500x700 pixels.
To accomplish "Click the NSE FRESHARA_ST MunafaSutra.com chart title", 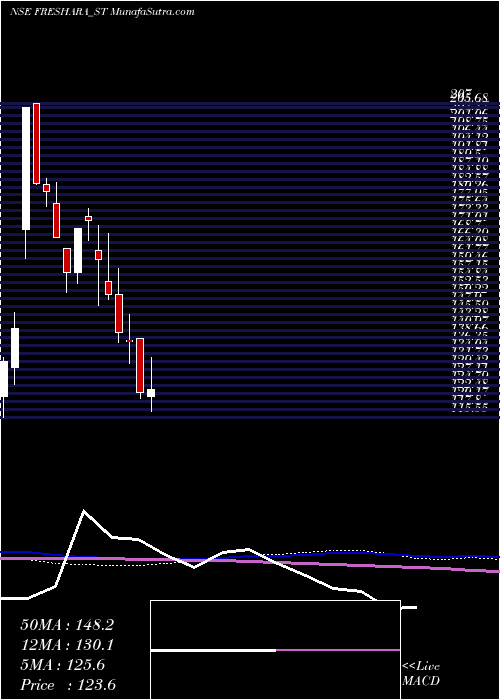I will coord(102,12).
